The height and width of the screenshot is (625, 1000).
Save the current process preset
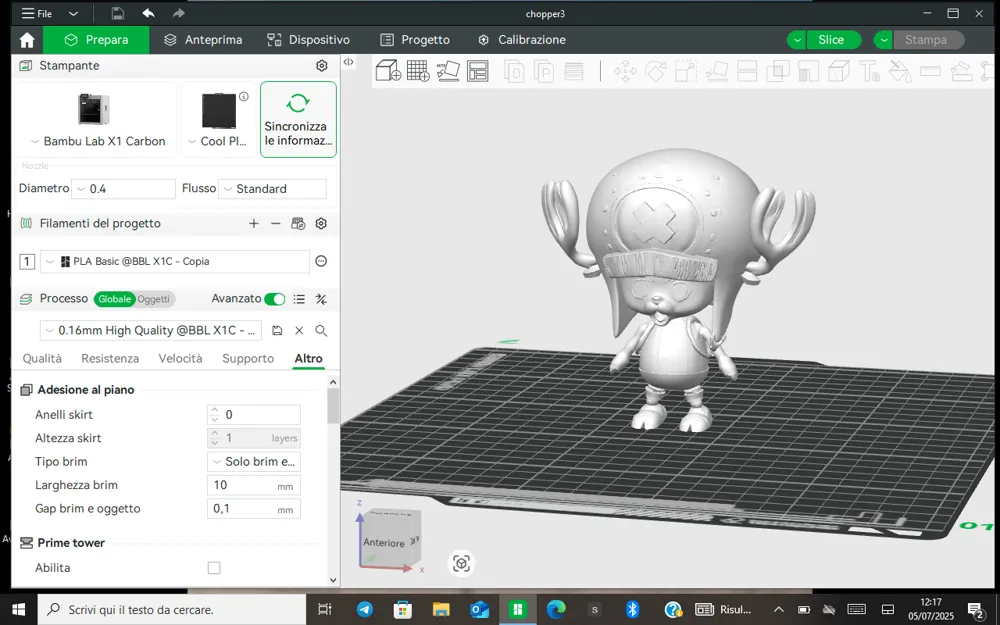[x=277, y=330]
